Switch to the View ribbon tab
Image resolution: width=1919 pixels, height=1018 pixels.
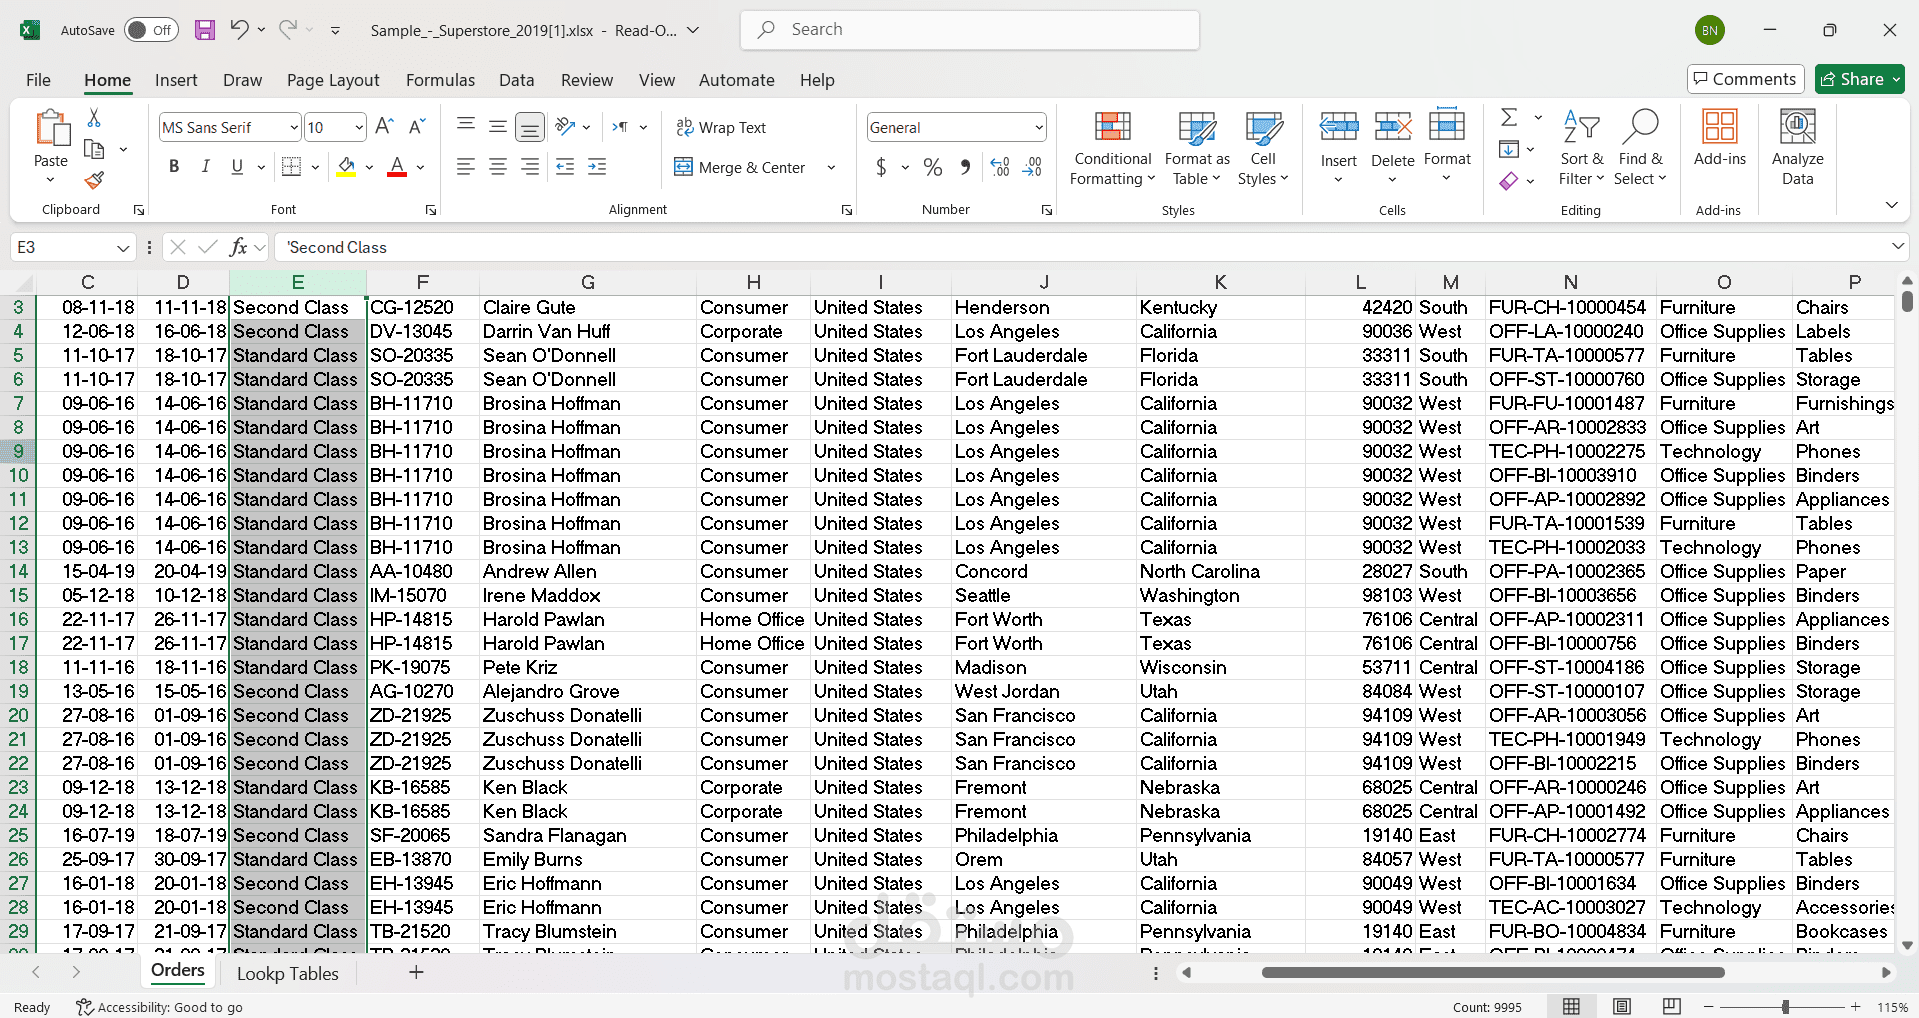coord(657,80)
